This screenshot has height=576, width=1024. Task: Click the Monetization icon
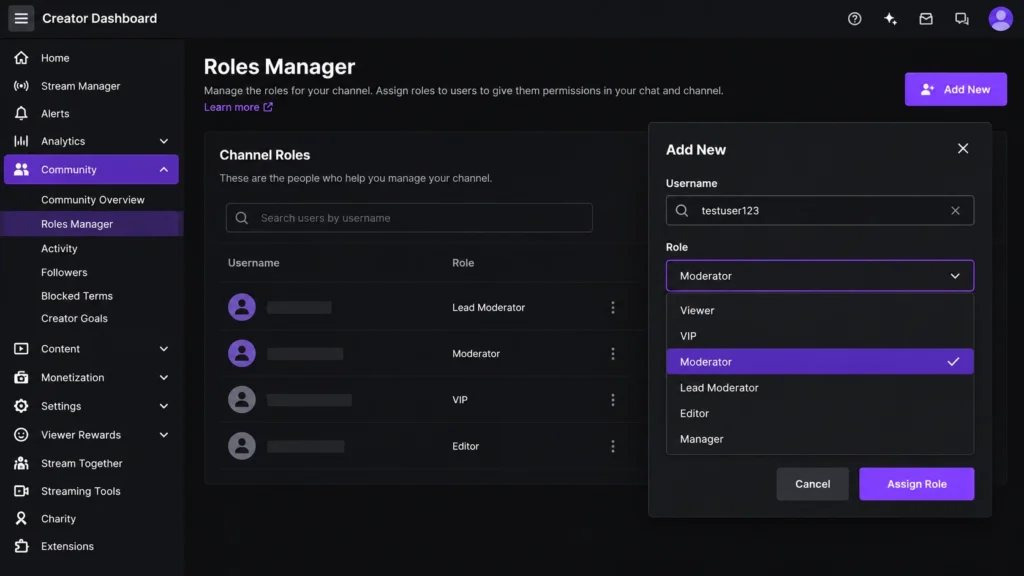point(21,377)
